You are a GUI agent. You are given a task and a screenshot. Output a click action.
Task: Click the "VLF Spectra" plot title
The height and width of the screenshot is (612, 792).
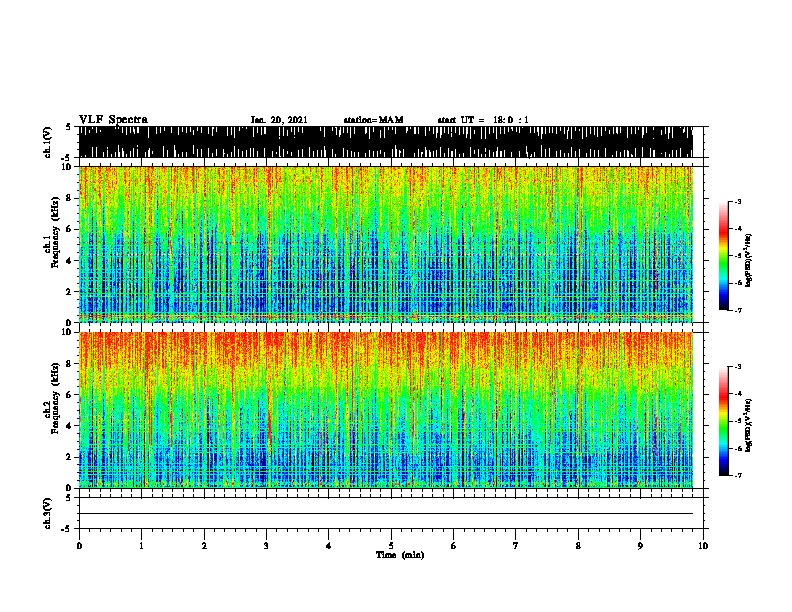(x=113, y=119)
